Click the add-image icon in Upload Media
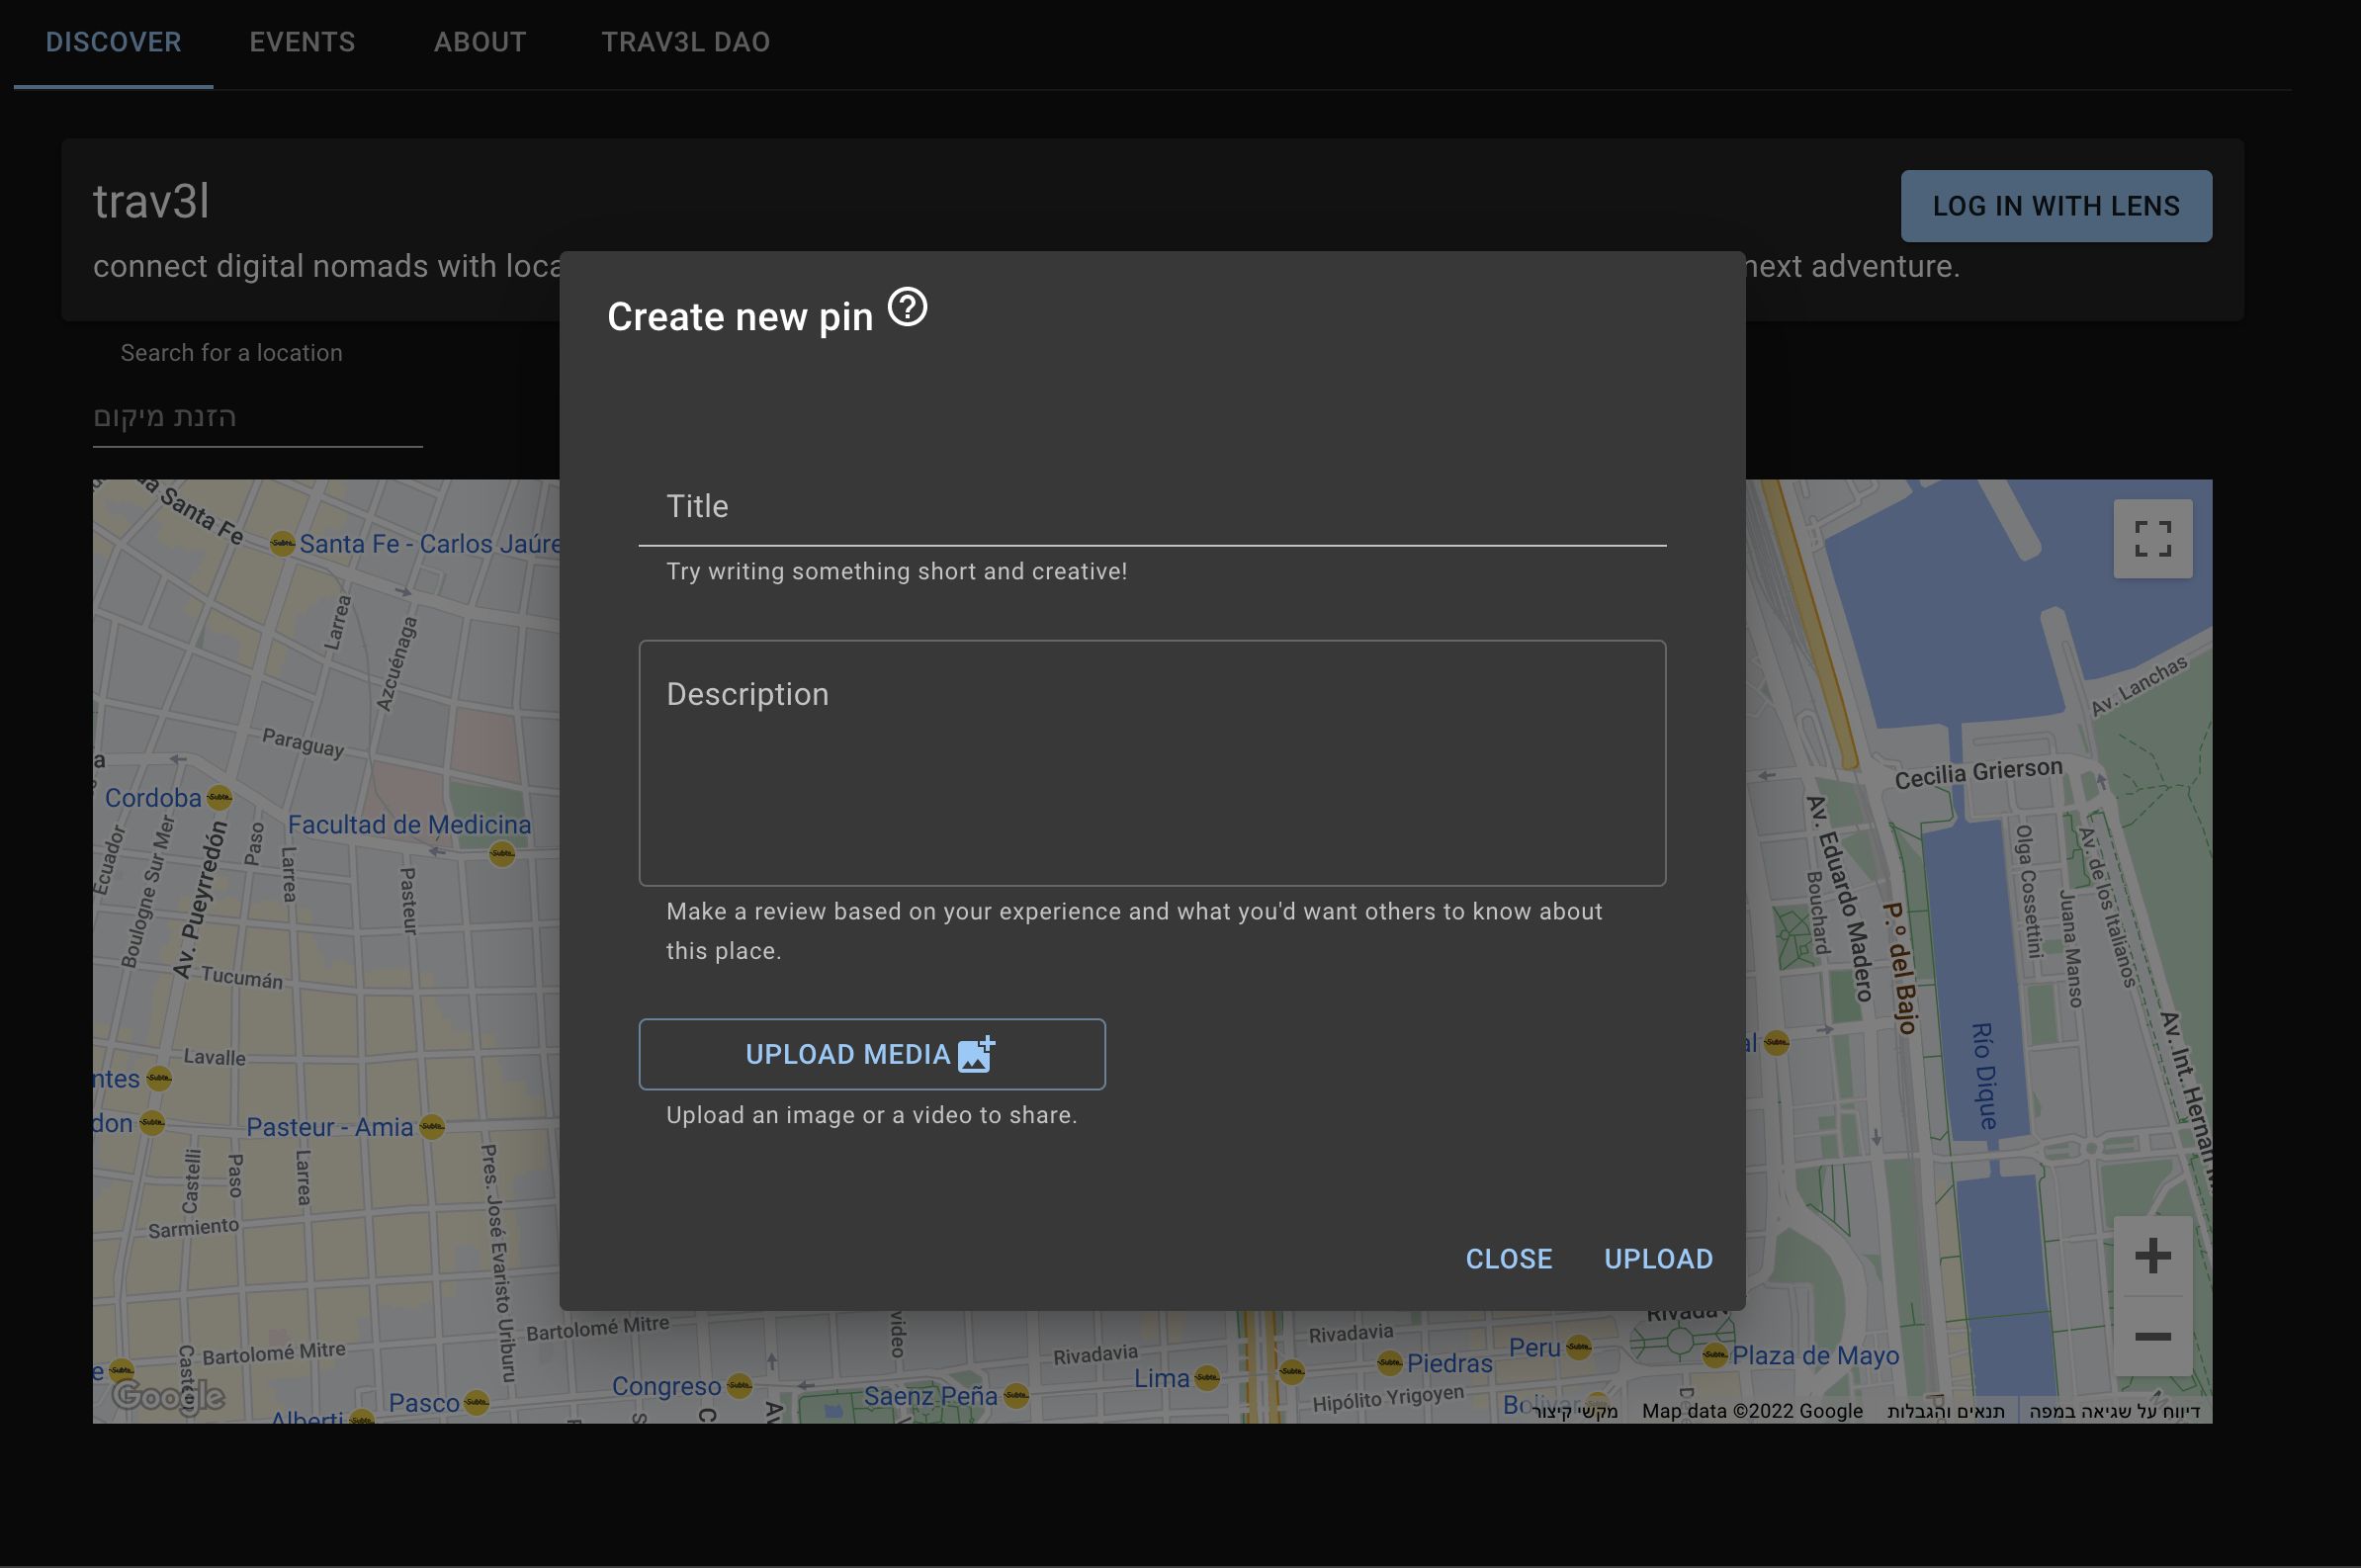2361x1568 pixels. pos(976,1054)
